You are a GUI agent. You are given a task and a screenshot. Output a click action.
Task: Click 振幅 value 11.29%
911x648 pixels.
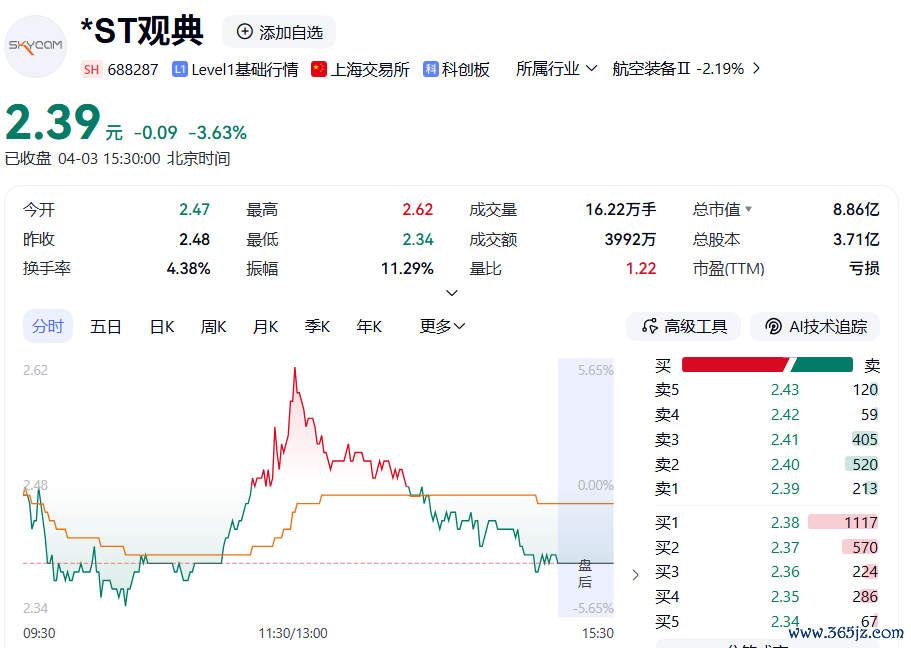tap(407, 268)
